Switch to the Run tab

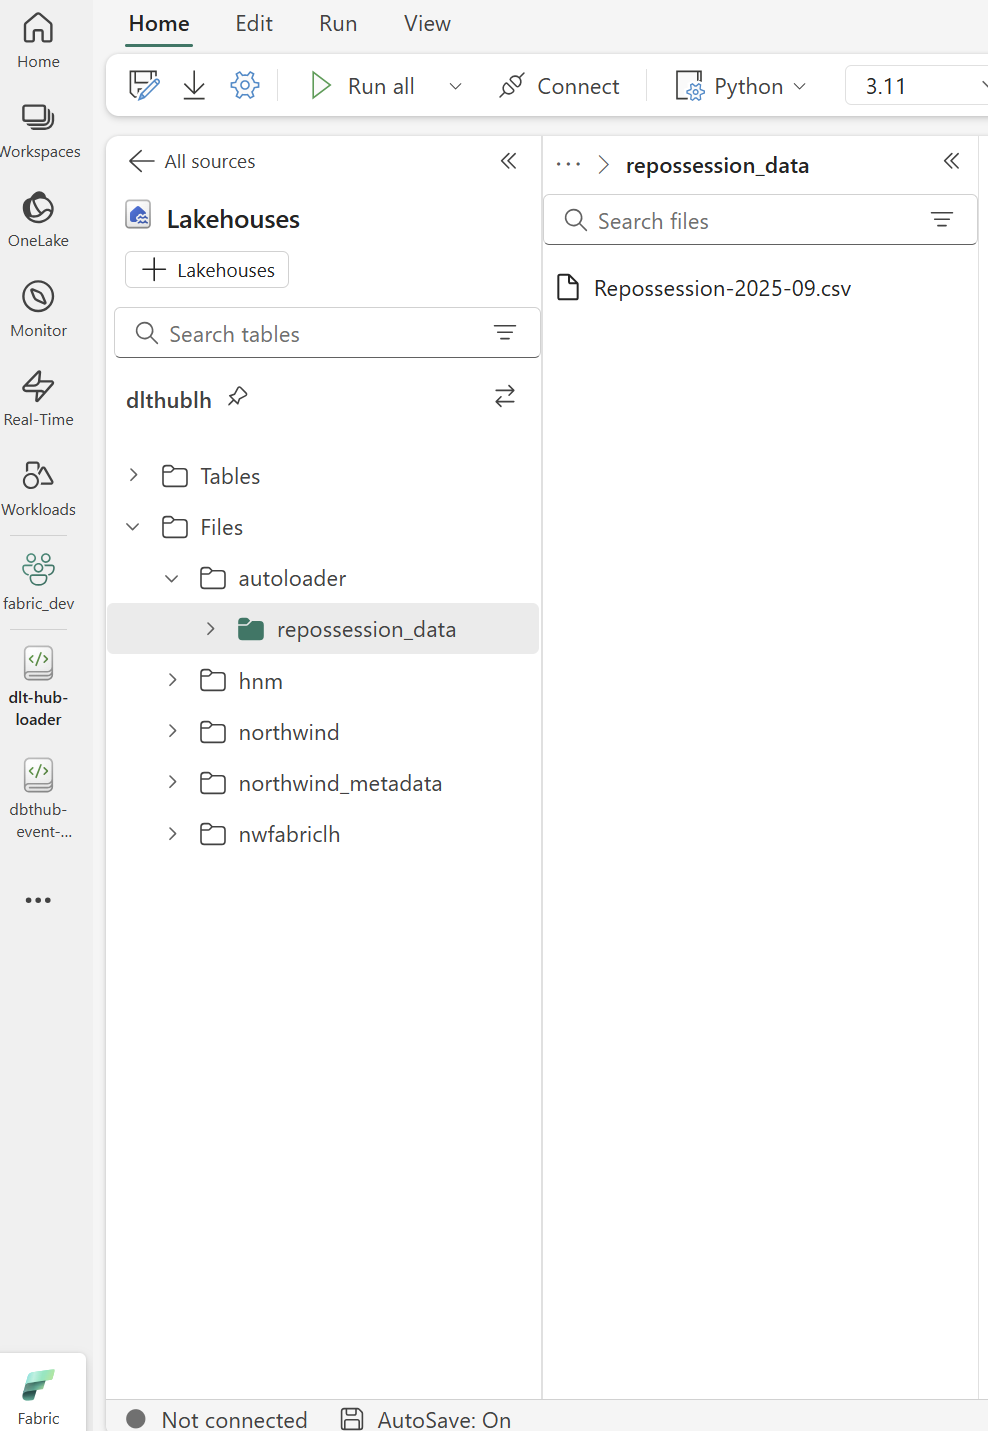click(x=337, y=23)
